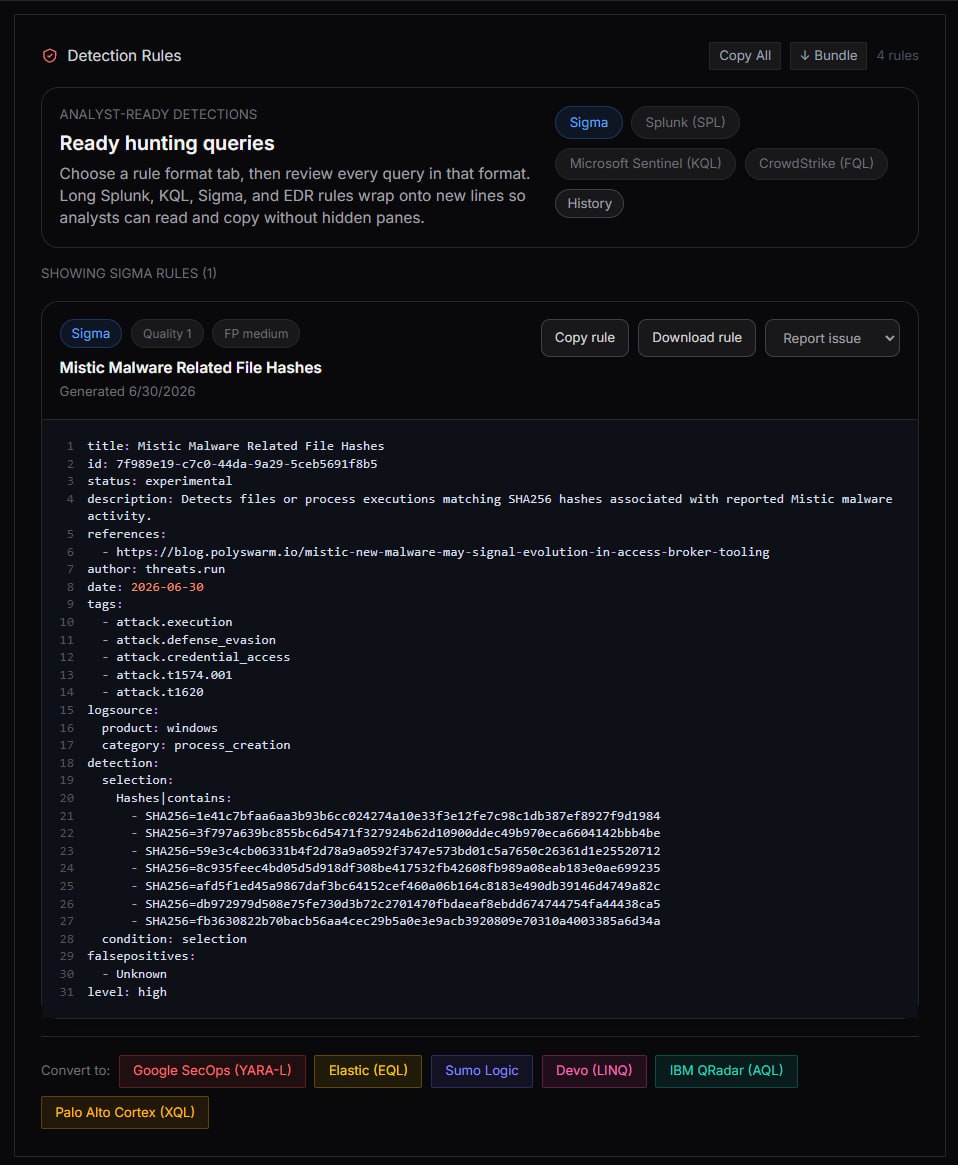Click the Detection Rules shield icon
The height and width of the screenshot is (1165, 958).
pos(50,56)
